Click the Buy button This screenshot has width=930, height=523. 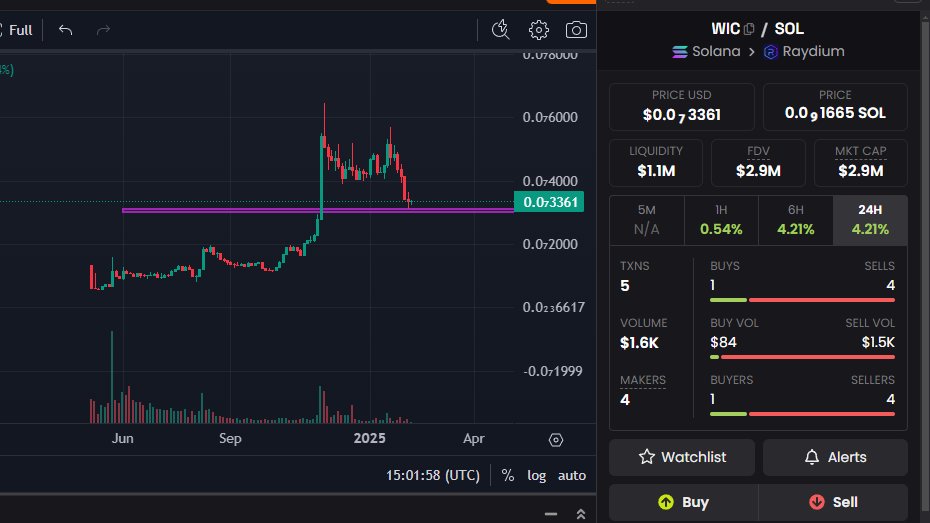[683, 502]
